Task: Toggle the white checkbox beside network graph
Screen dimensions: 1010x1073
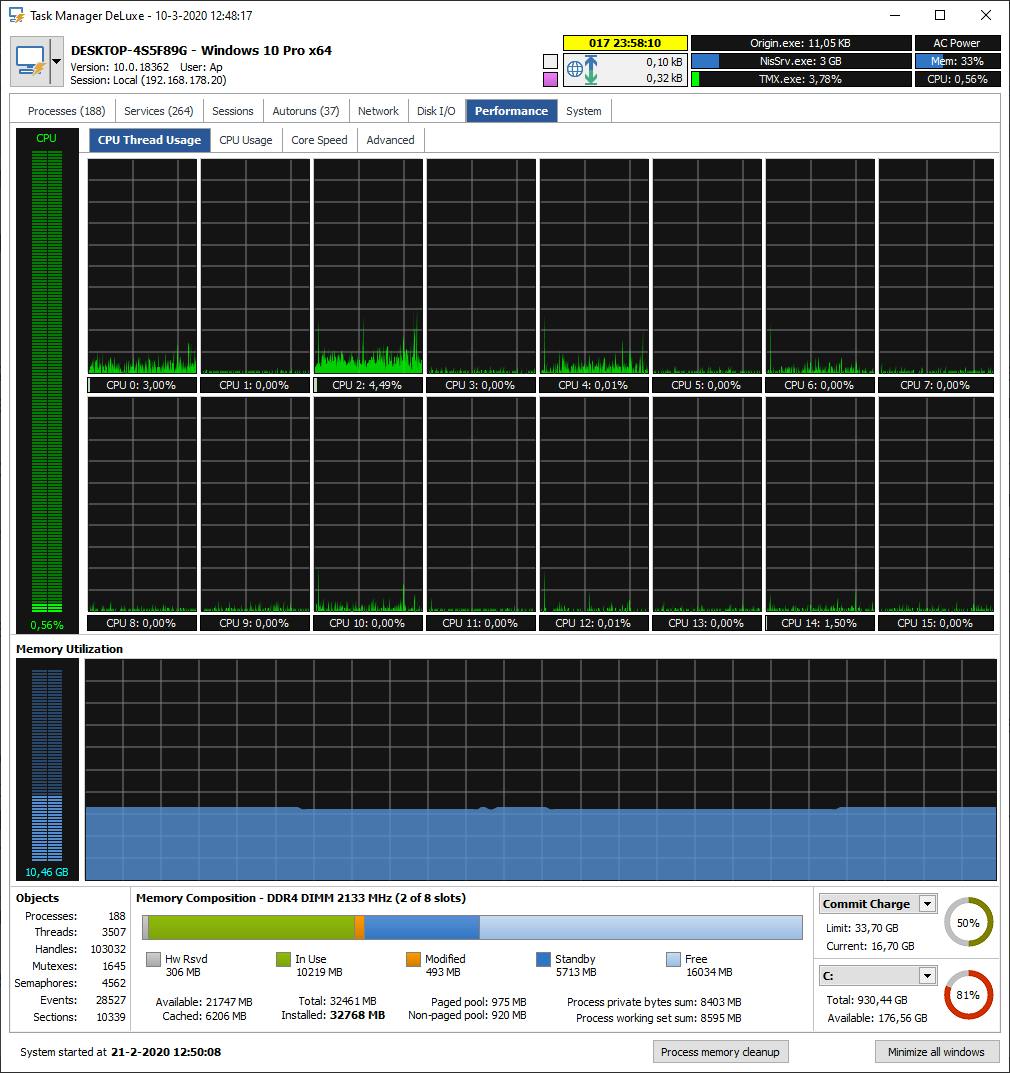Action: coord(548,61)
